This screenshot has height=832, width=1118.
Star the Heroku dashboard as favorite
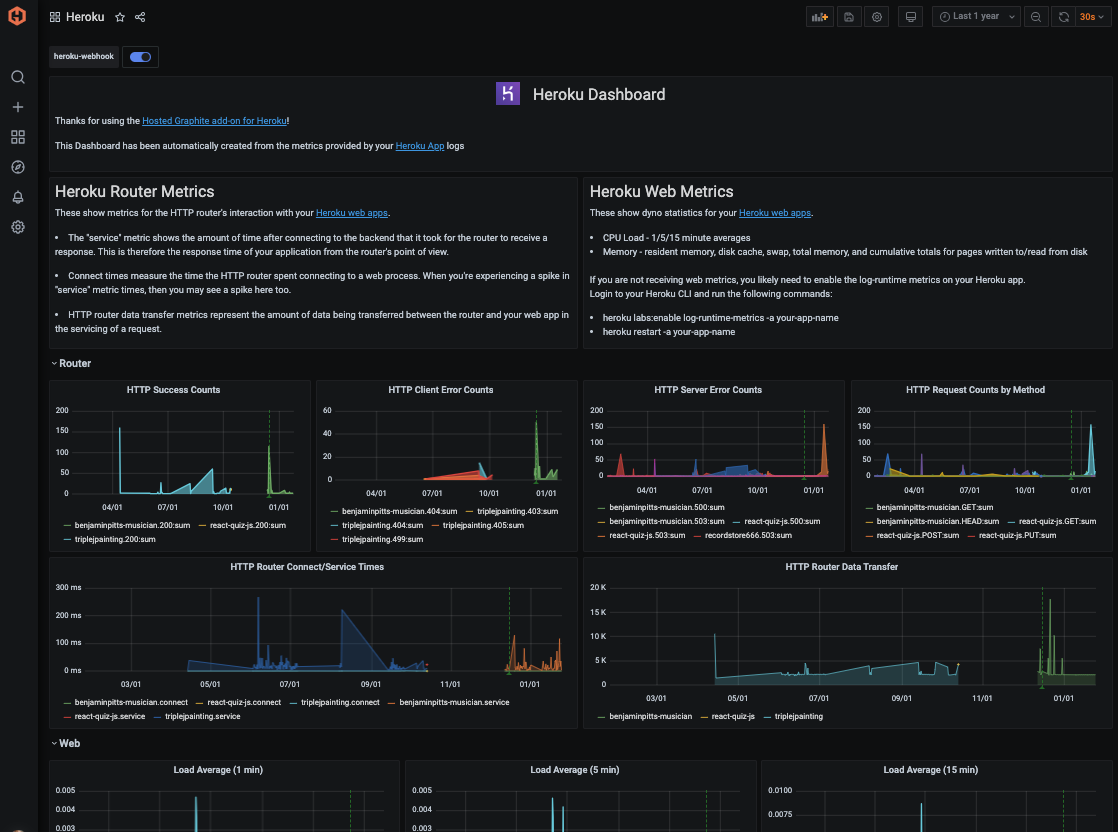[119, 17]
